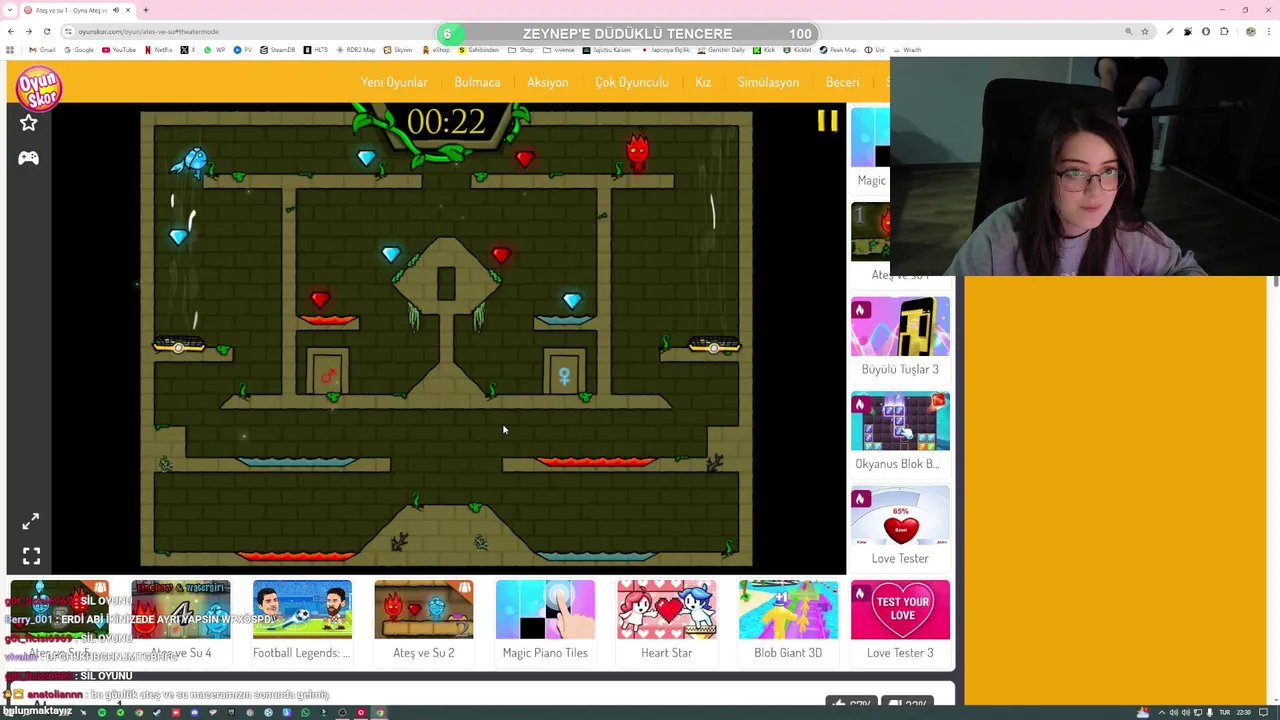The width and height of the screenshot is (1280, 720).
Task: Open Büyülü Tuşlar 3 game thumbnail
Action: tap(900, 326)
